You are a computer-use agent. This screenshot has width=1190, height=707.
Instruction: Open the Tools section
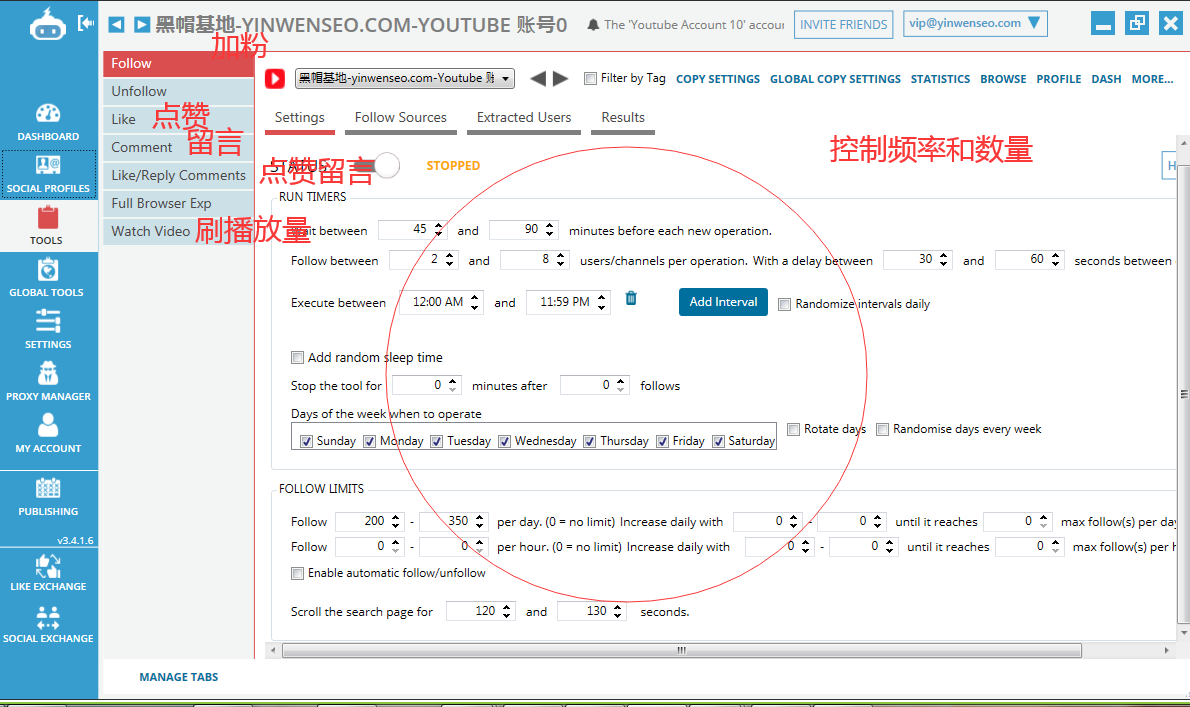pos(46,225)
